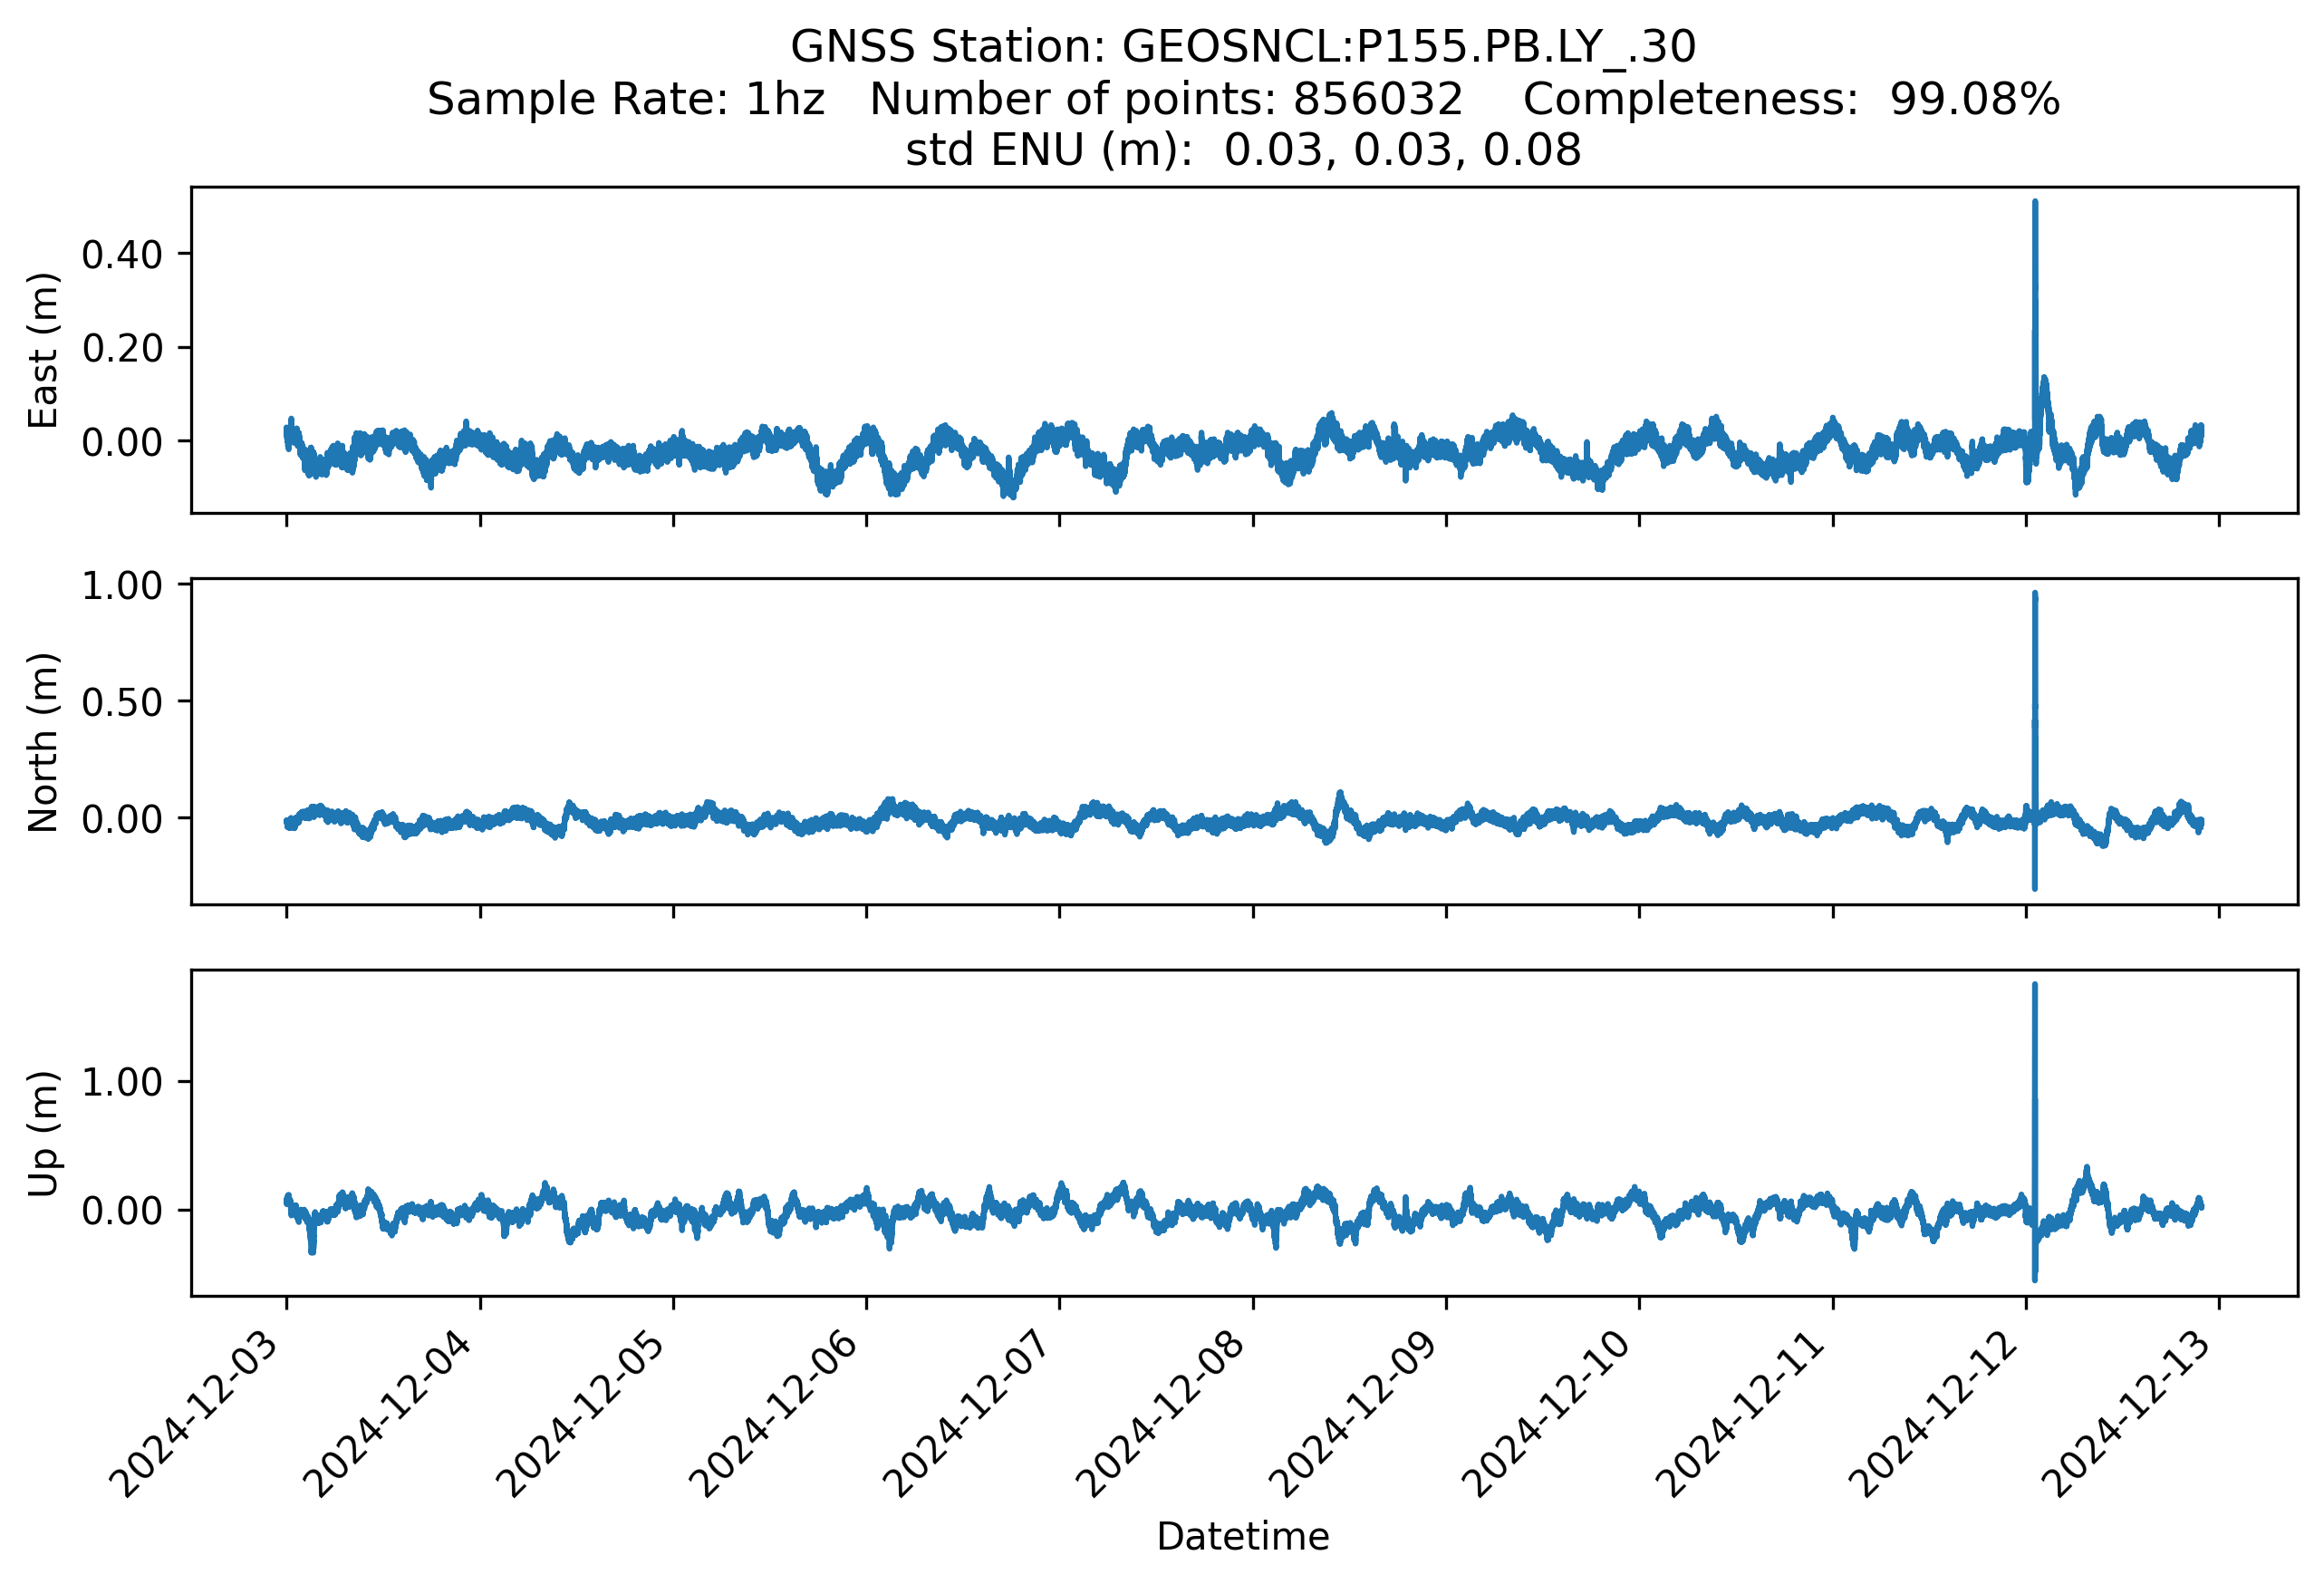Click the Number of points 856032 text
Image resolution: width=2324 pixels, height=1584 pixels.
click(1165, 99)
